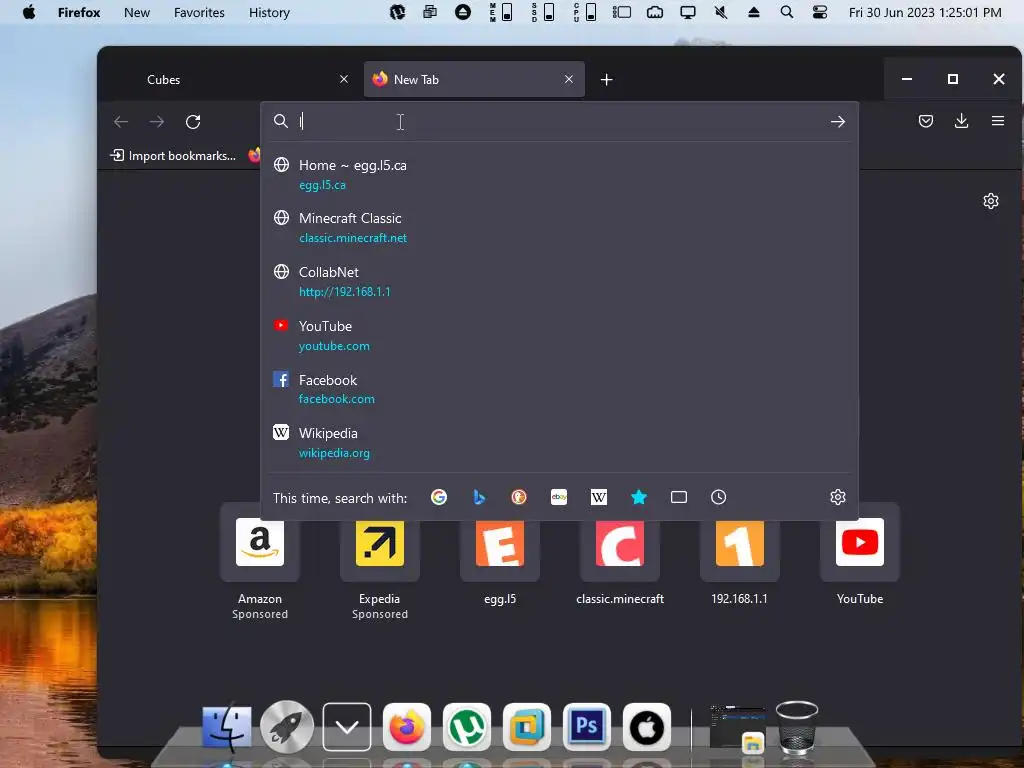Click the eject icon in menu bar
1024x768 pixels.
(x=754, y=12)
